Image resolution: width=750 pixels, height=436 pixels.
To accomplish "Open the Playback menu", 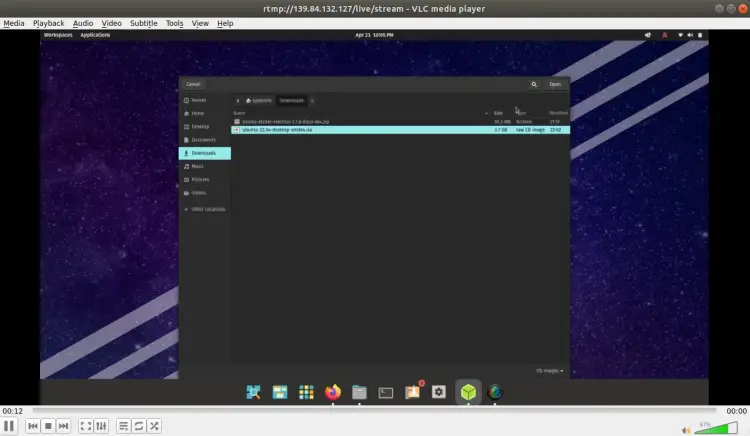I will (48, 23).
